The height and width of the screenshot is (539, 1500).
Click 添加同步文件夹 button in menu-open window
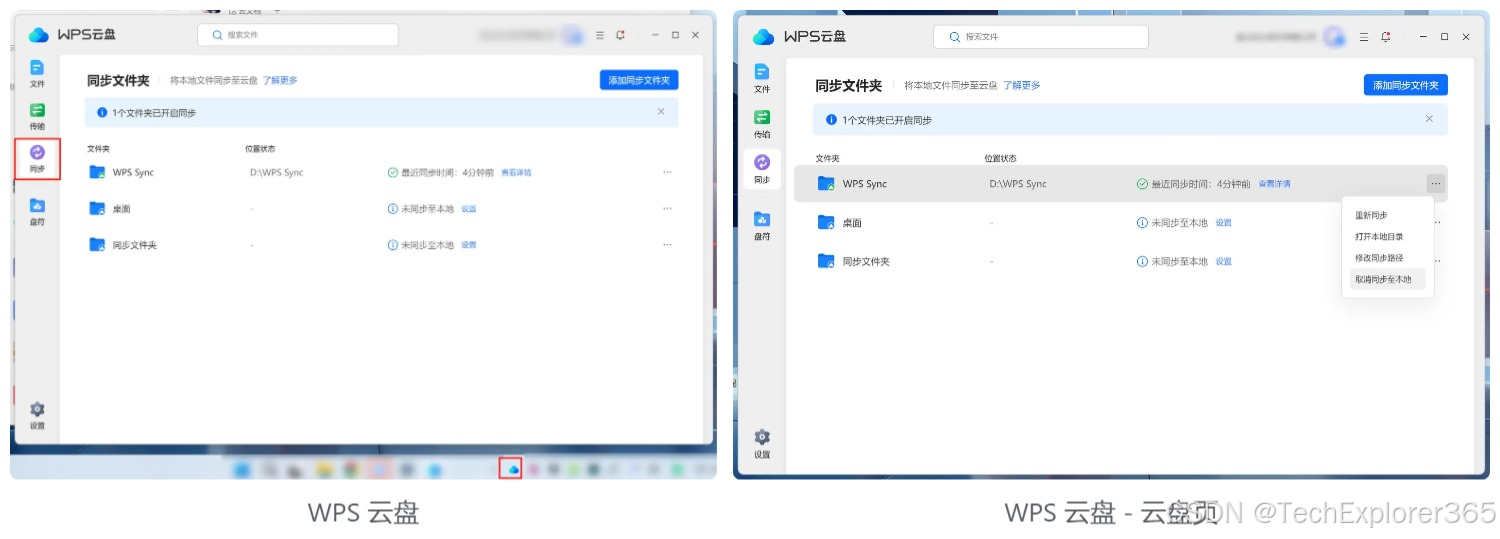(x=1406, y=86)
